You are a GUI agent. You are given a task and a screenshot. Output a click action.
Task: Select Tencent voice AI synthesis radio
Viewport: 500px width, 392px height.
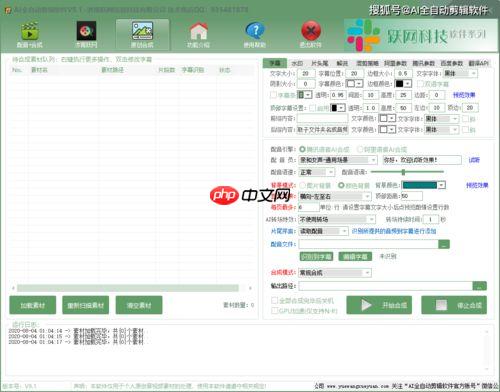coord(303,149)
